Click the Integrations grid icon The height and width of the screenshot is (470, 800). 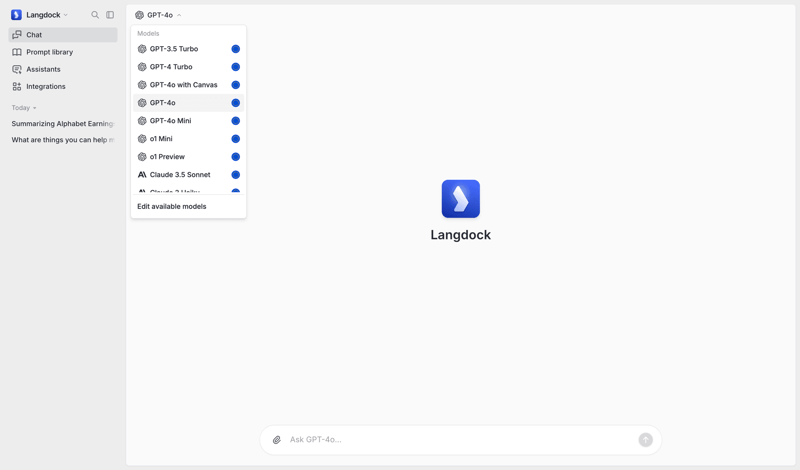tap(17, 87)
